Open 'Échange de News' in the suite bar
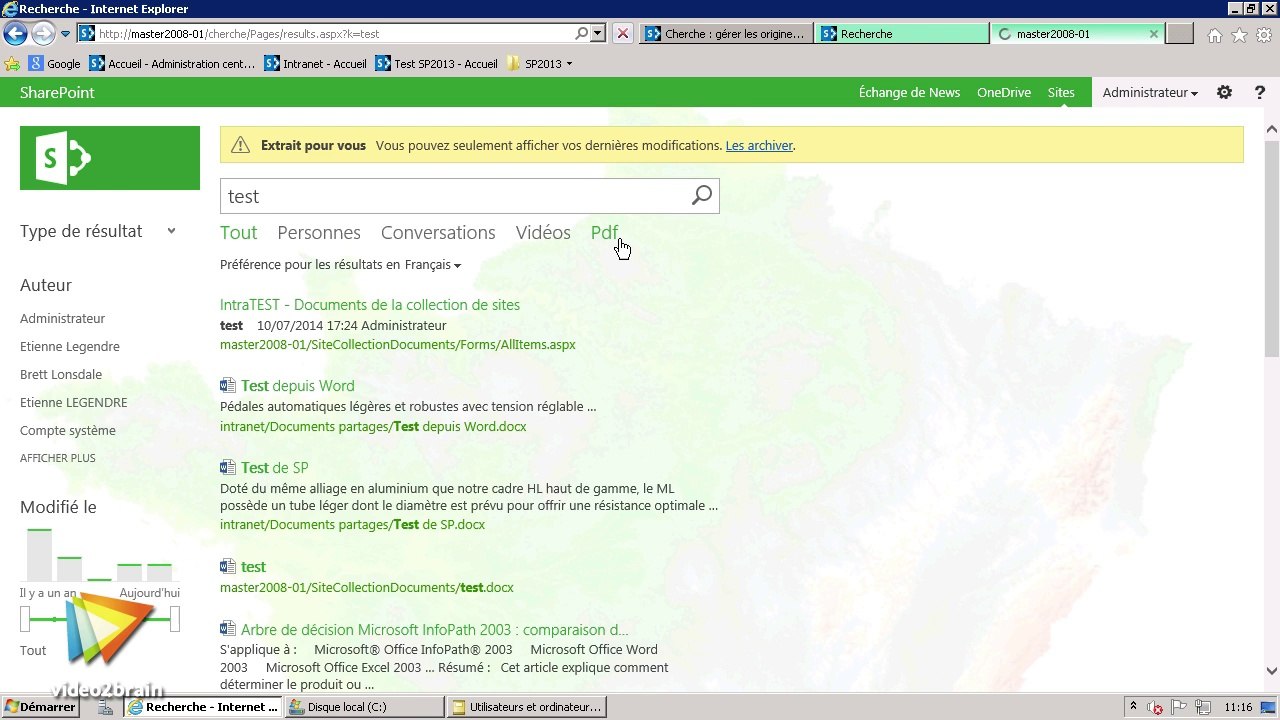Screen dimensions: 1280x720 pos(909,93)
